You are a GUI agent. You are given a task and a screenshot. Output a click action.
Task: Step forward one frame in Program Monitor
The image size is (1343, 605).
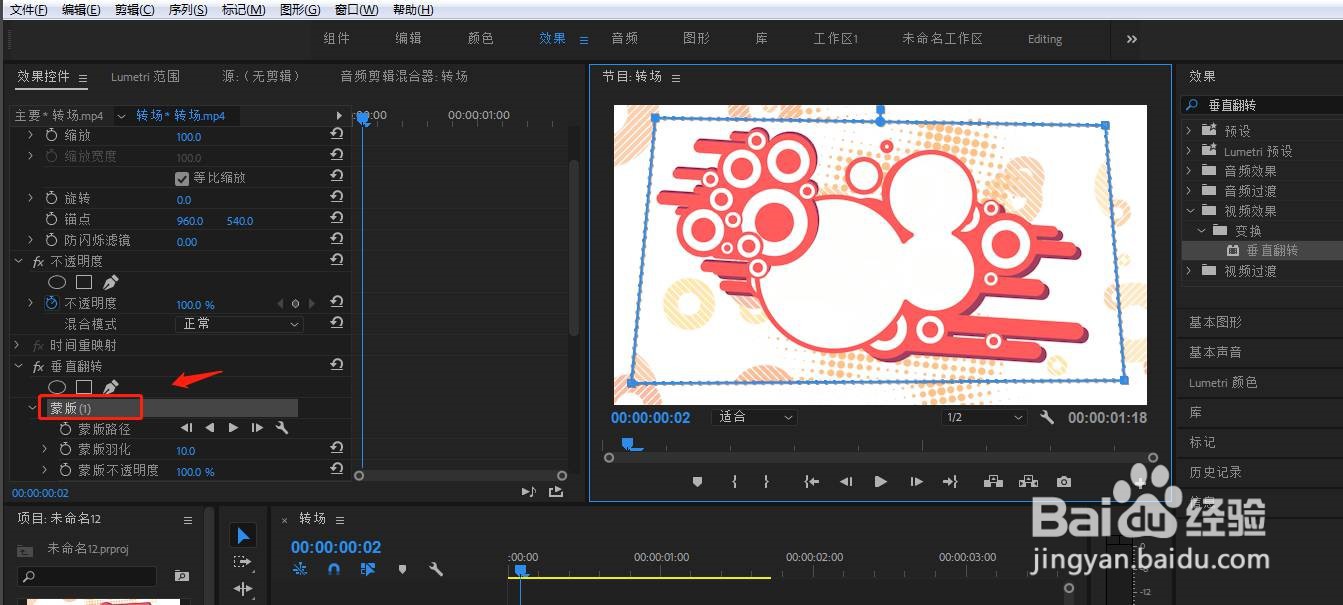[x=916, y=481]
